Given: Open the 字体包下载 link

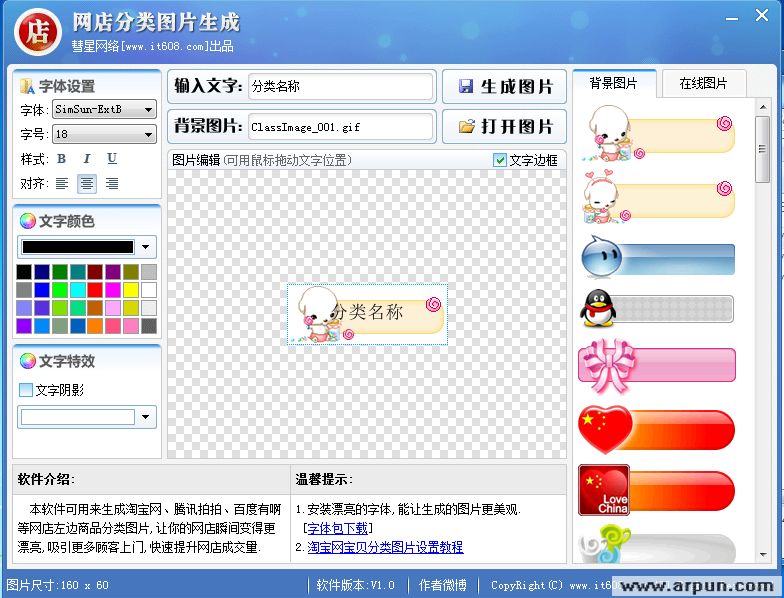Looking at the screenshot, I should coord(338,528).
